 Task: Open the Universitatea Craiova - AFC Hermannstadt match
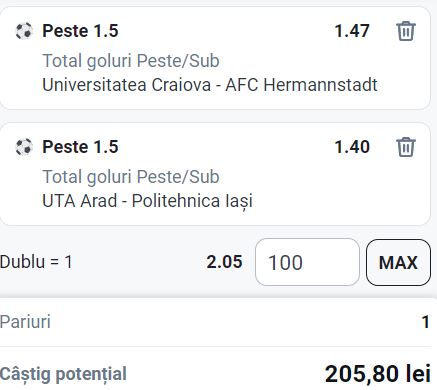(210, 85)
